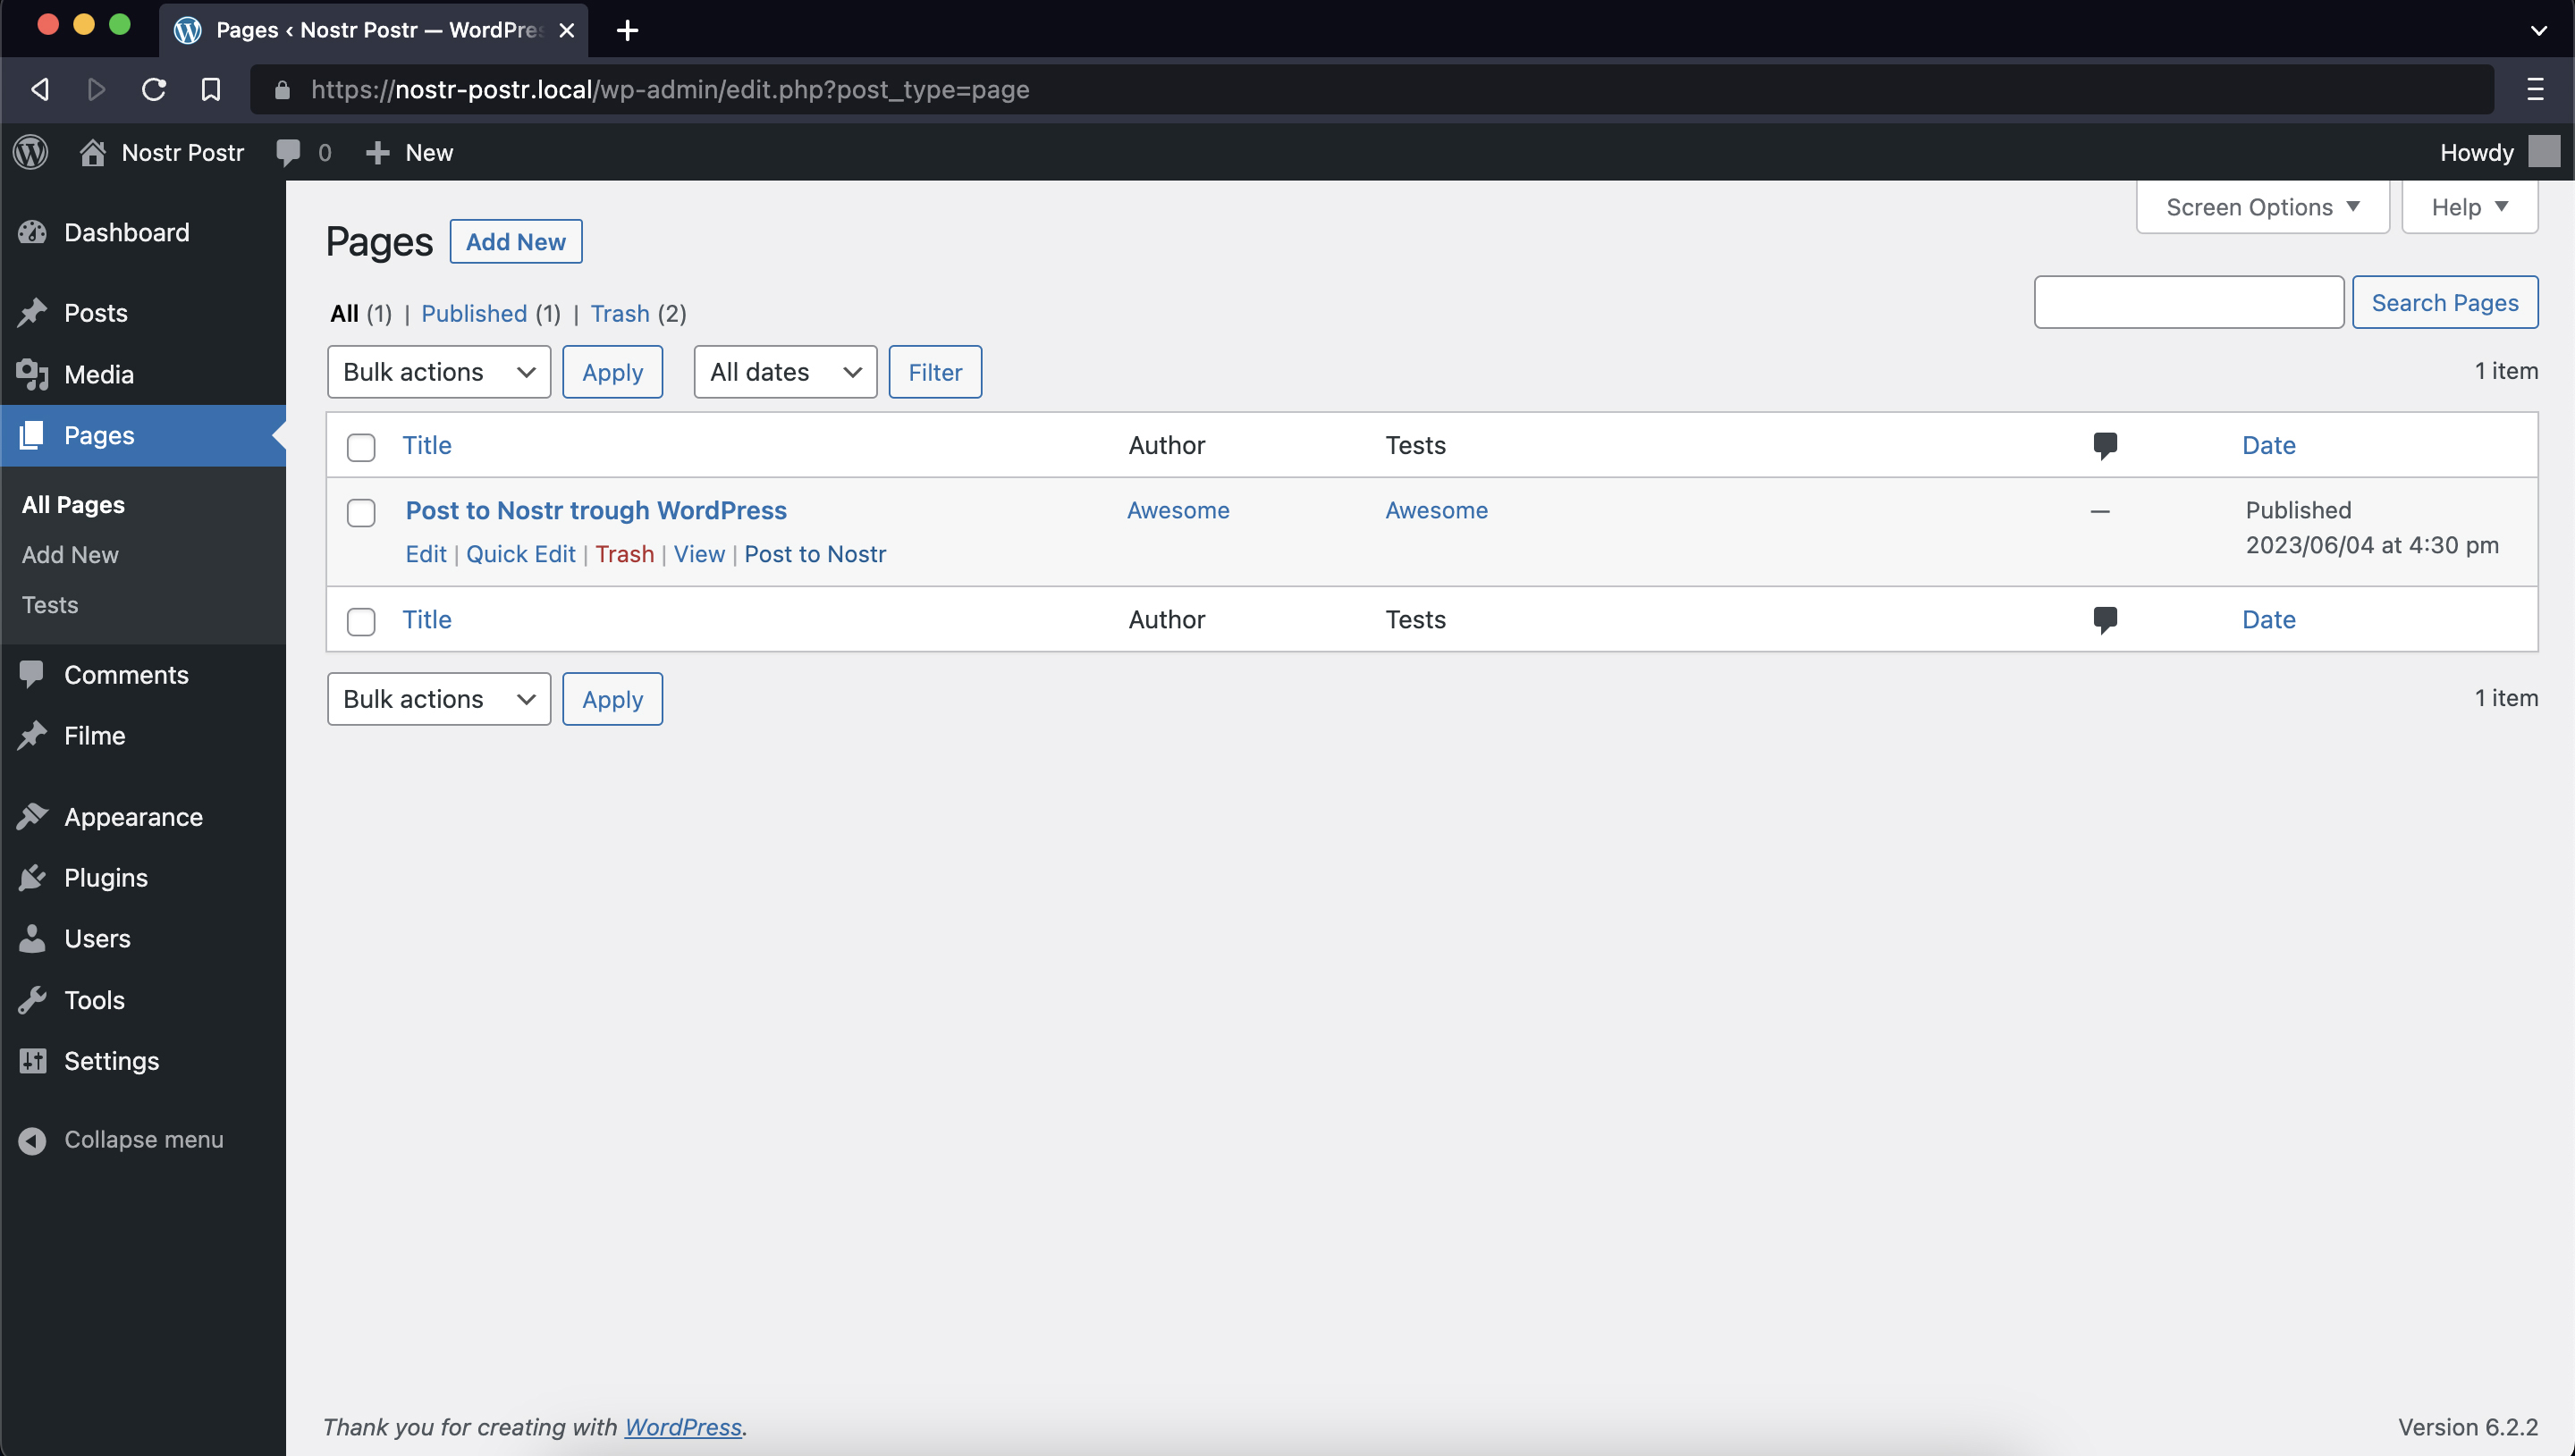Expand the Bulk actions dropdown
2575x1456 pixels.
[437, 371]
